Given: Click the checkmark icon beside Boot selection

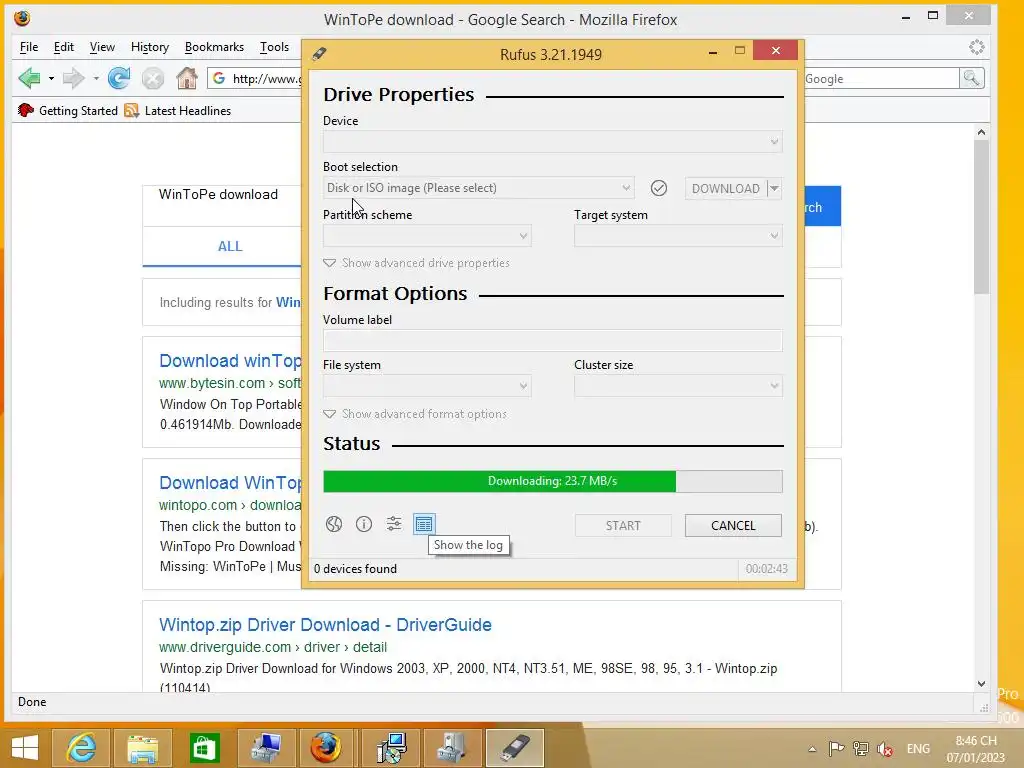Looking at the screenshot, I should pyautogui.click(x=659, y=189).
